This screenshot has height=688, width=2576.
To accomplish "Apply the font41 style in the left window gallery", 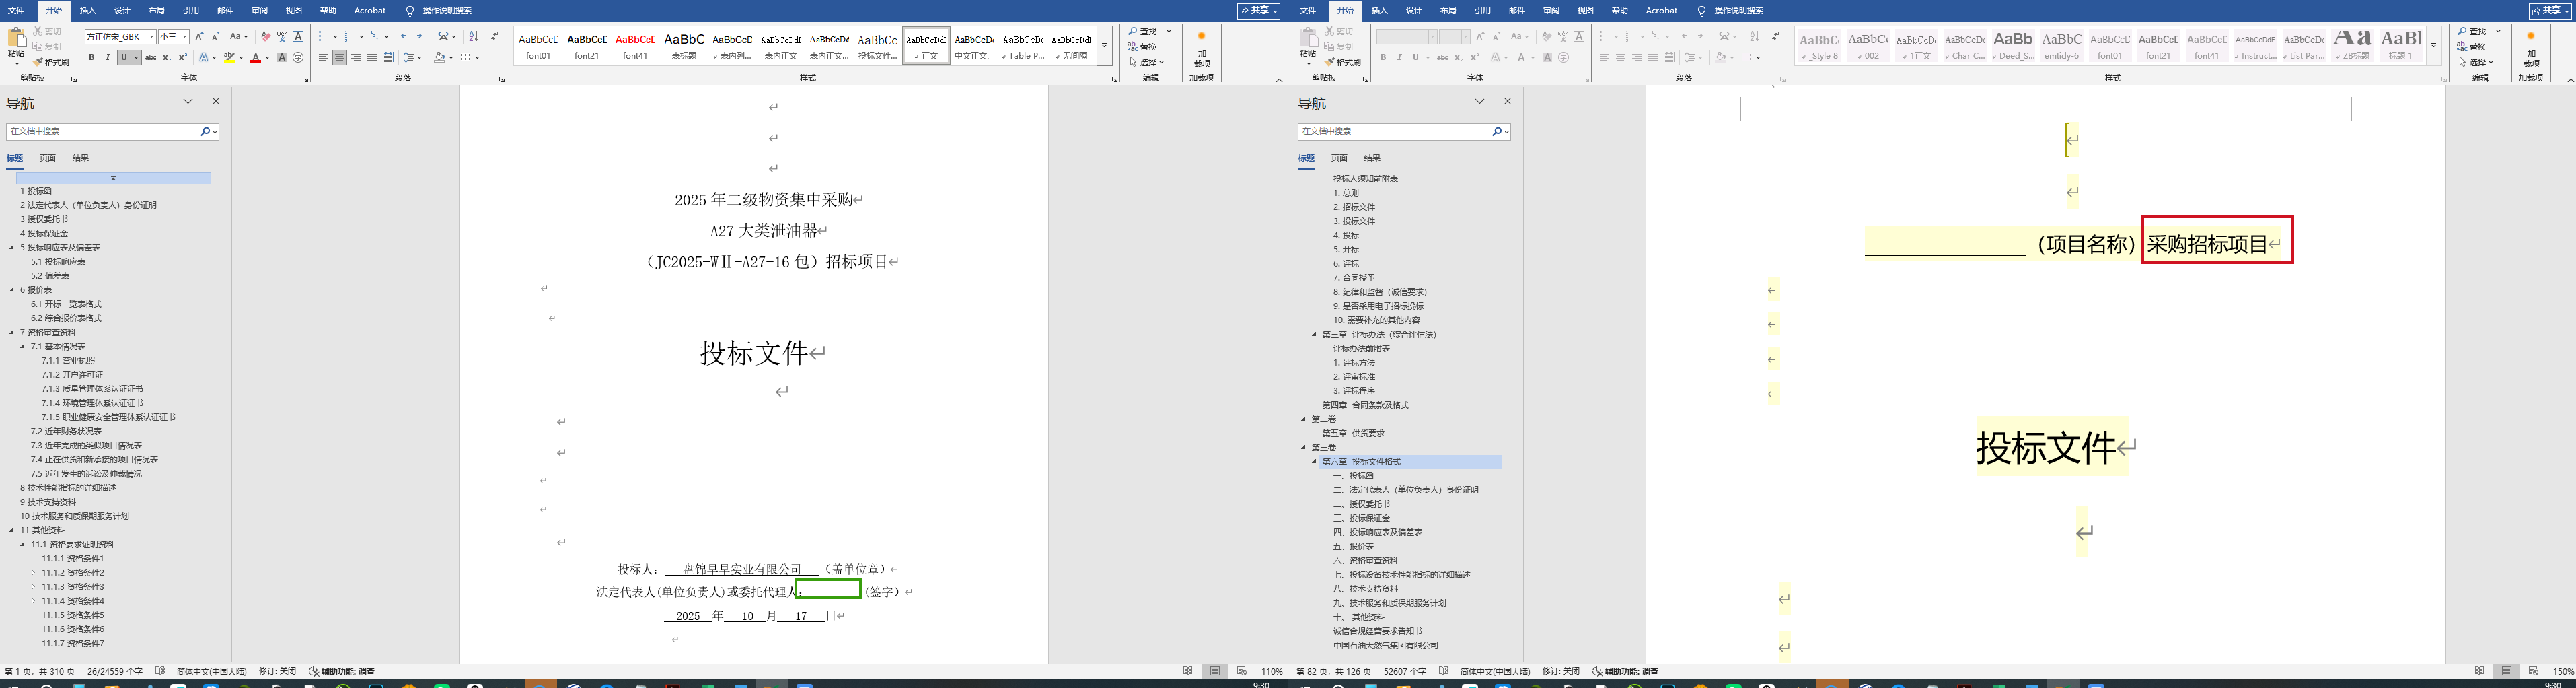I will coord(635,46).
